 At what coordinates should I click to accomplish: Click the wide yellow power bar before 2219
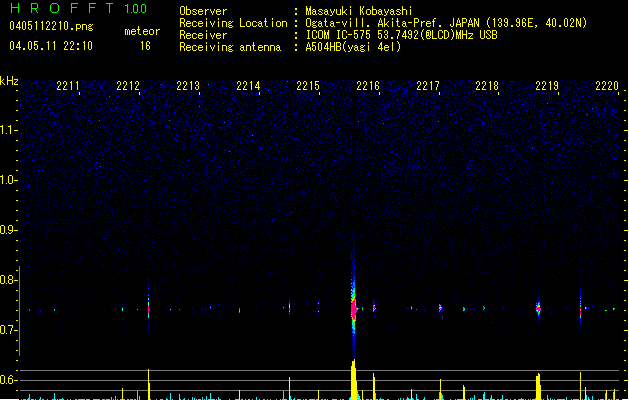(538, 386)
